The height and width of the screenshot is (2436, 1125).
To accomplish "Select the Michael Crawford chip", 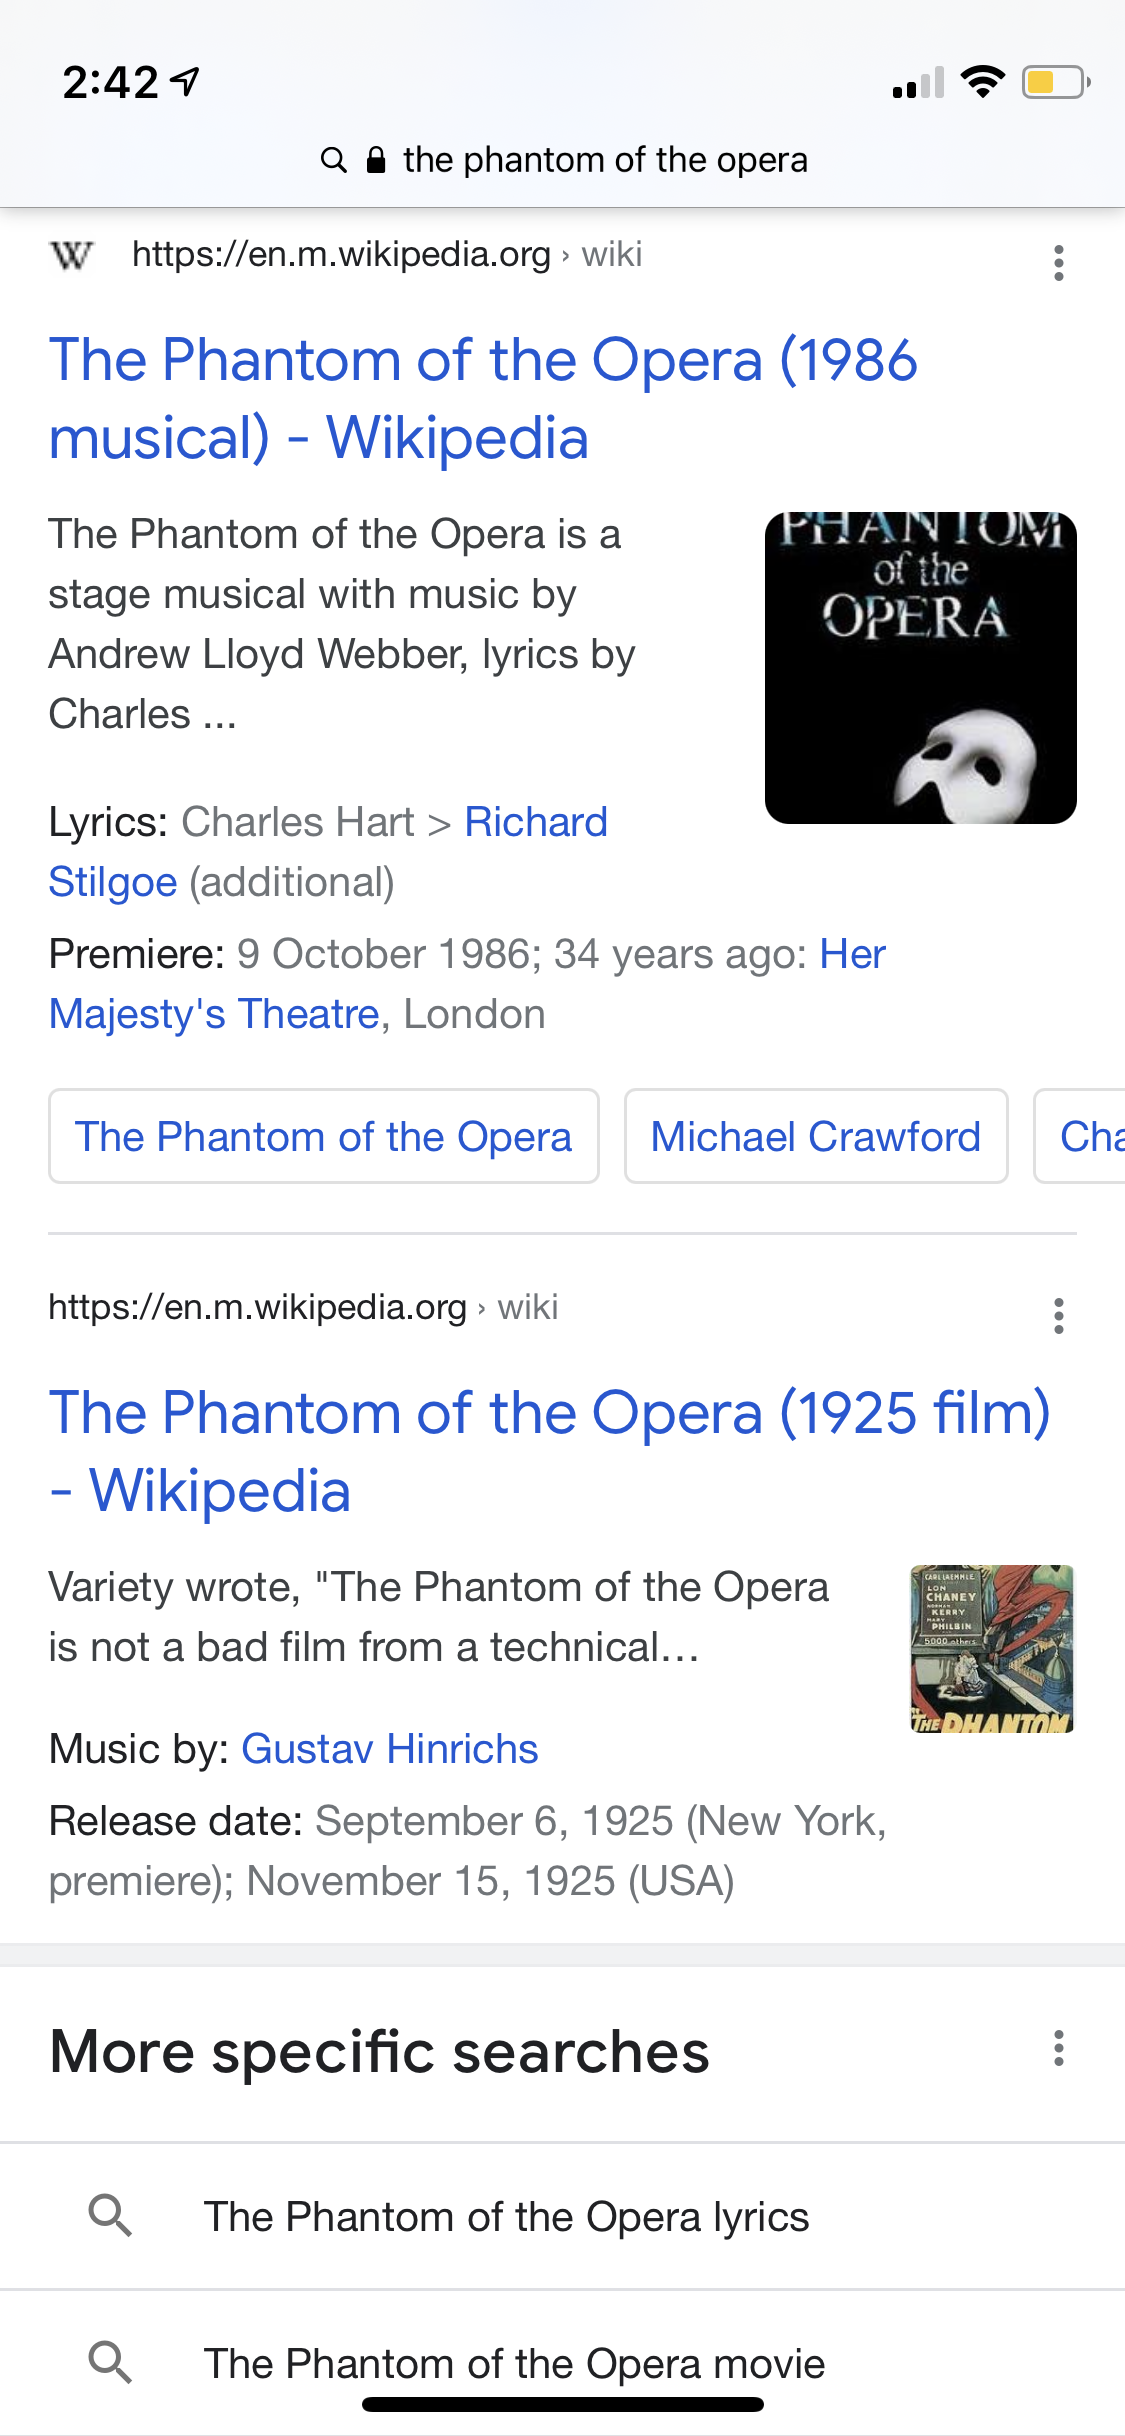I will 815,1136.
